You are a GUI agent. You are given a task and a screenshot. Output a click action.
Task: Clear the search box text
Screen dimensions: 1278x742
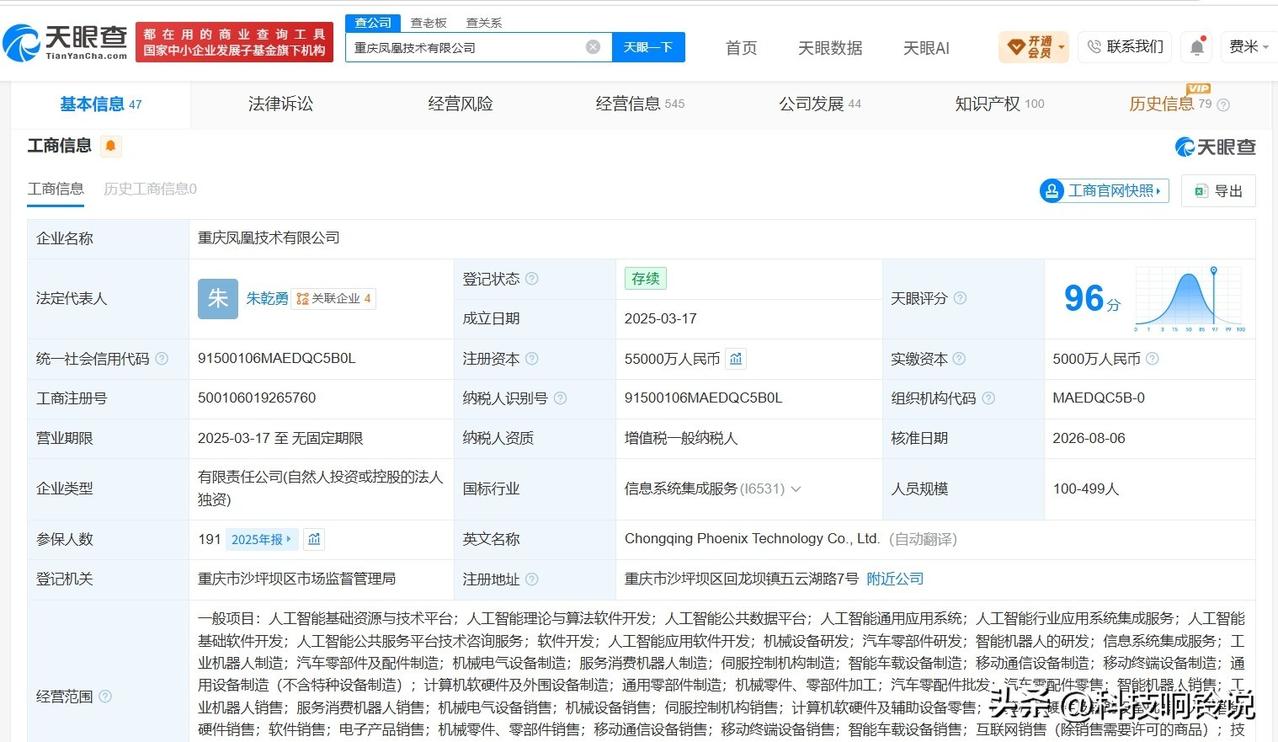(593, 47)
